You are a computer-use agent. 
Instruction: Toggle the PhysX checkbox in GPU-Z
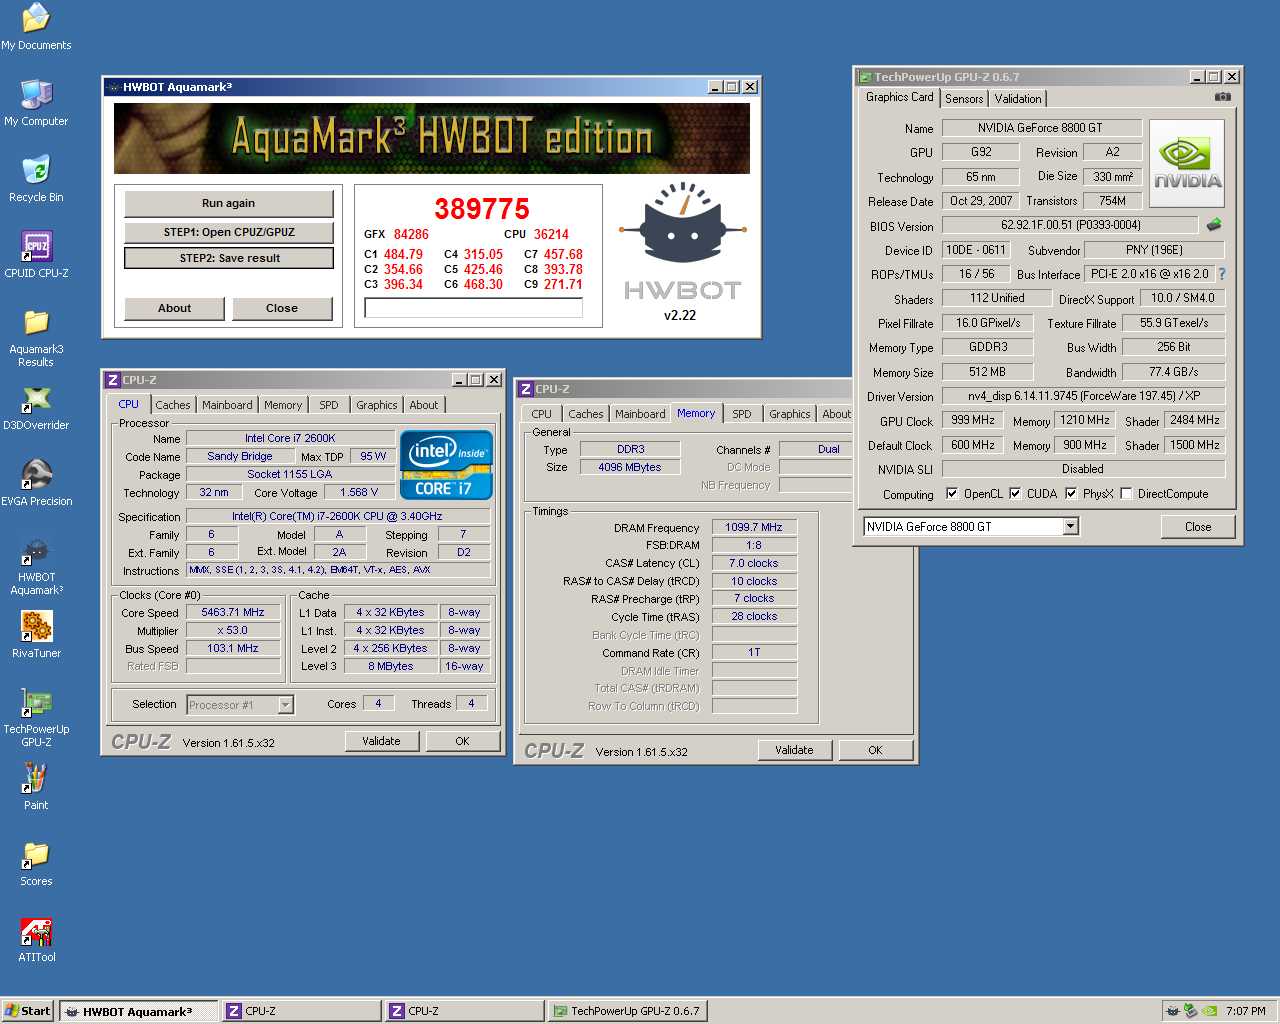pyautogui.click(x=1071, y=493)
